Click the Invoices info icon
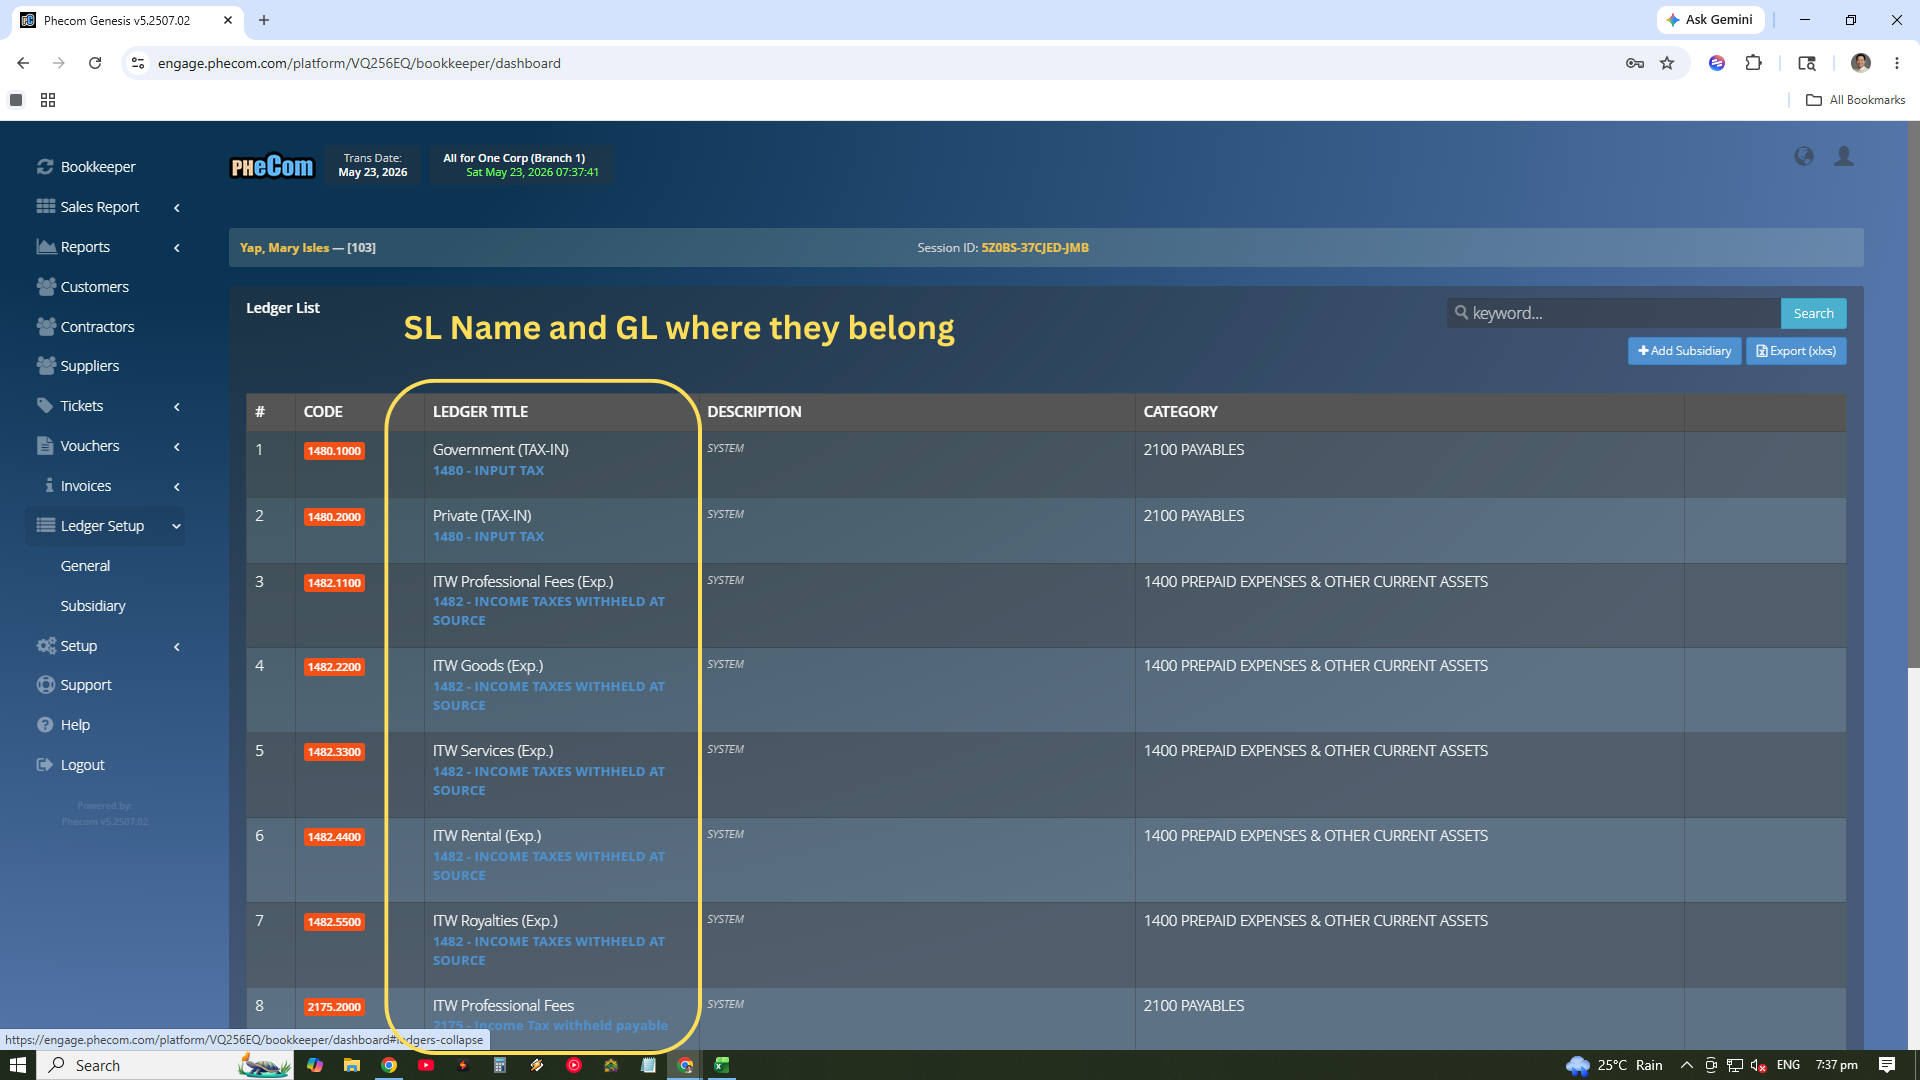 (49, 486)
